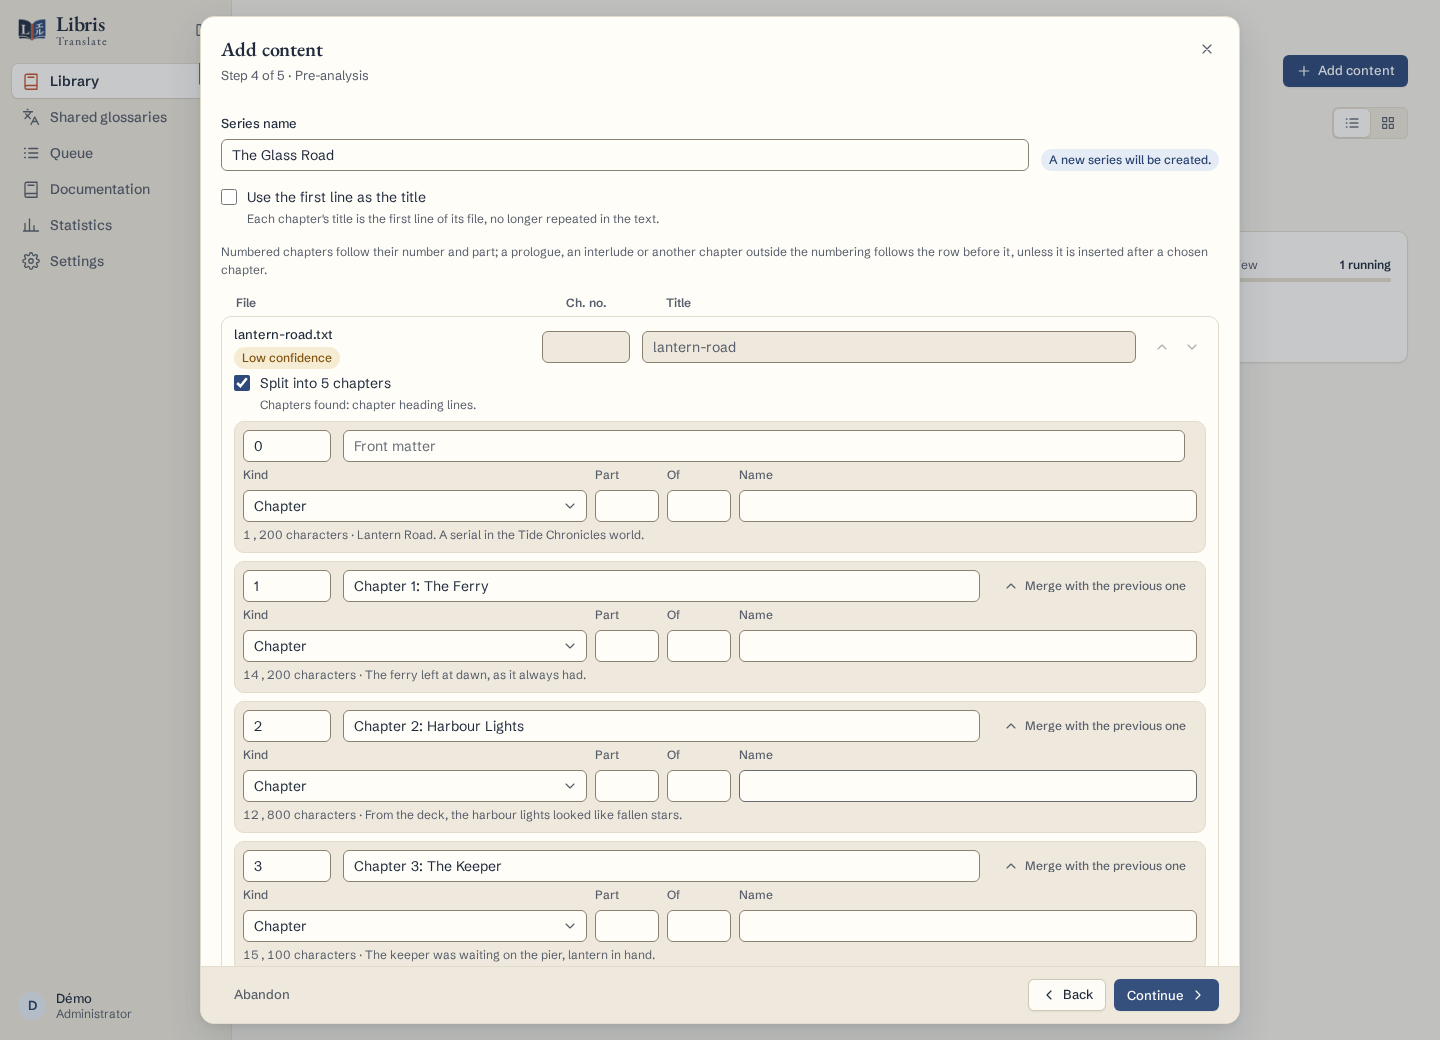Open Documentation in the sidebar
The height and width of the screenshot is (1040, 1440).
coord(100,189)
